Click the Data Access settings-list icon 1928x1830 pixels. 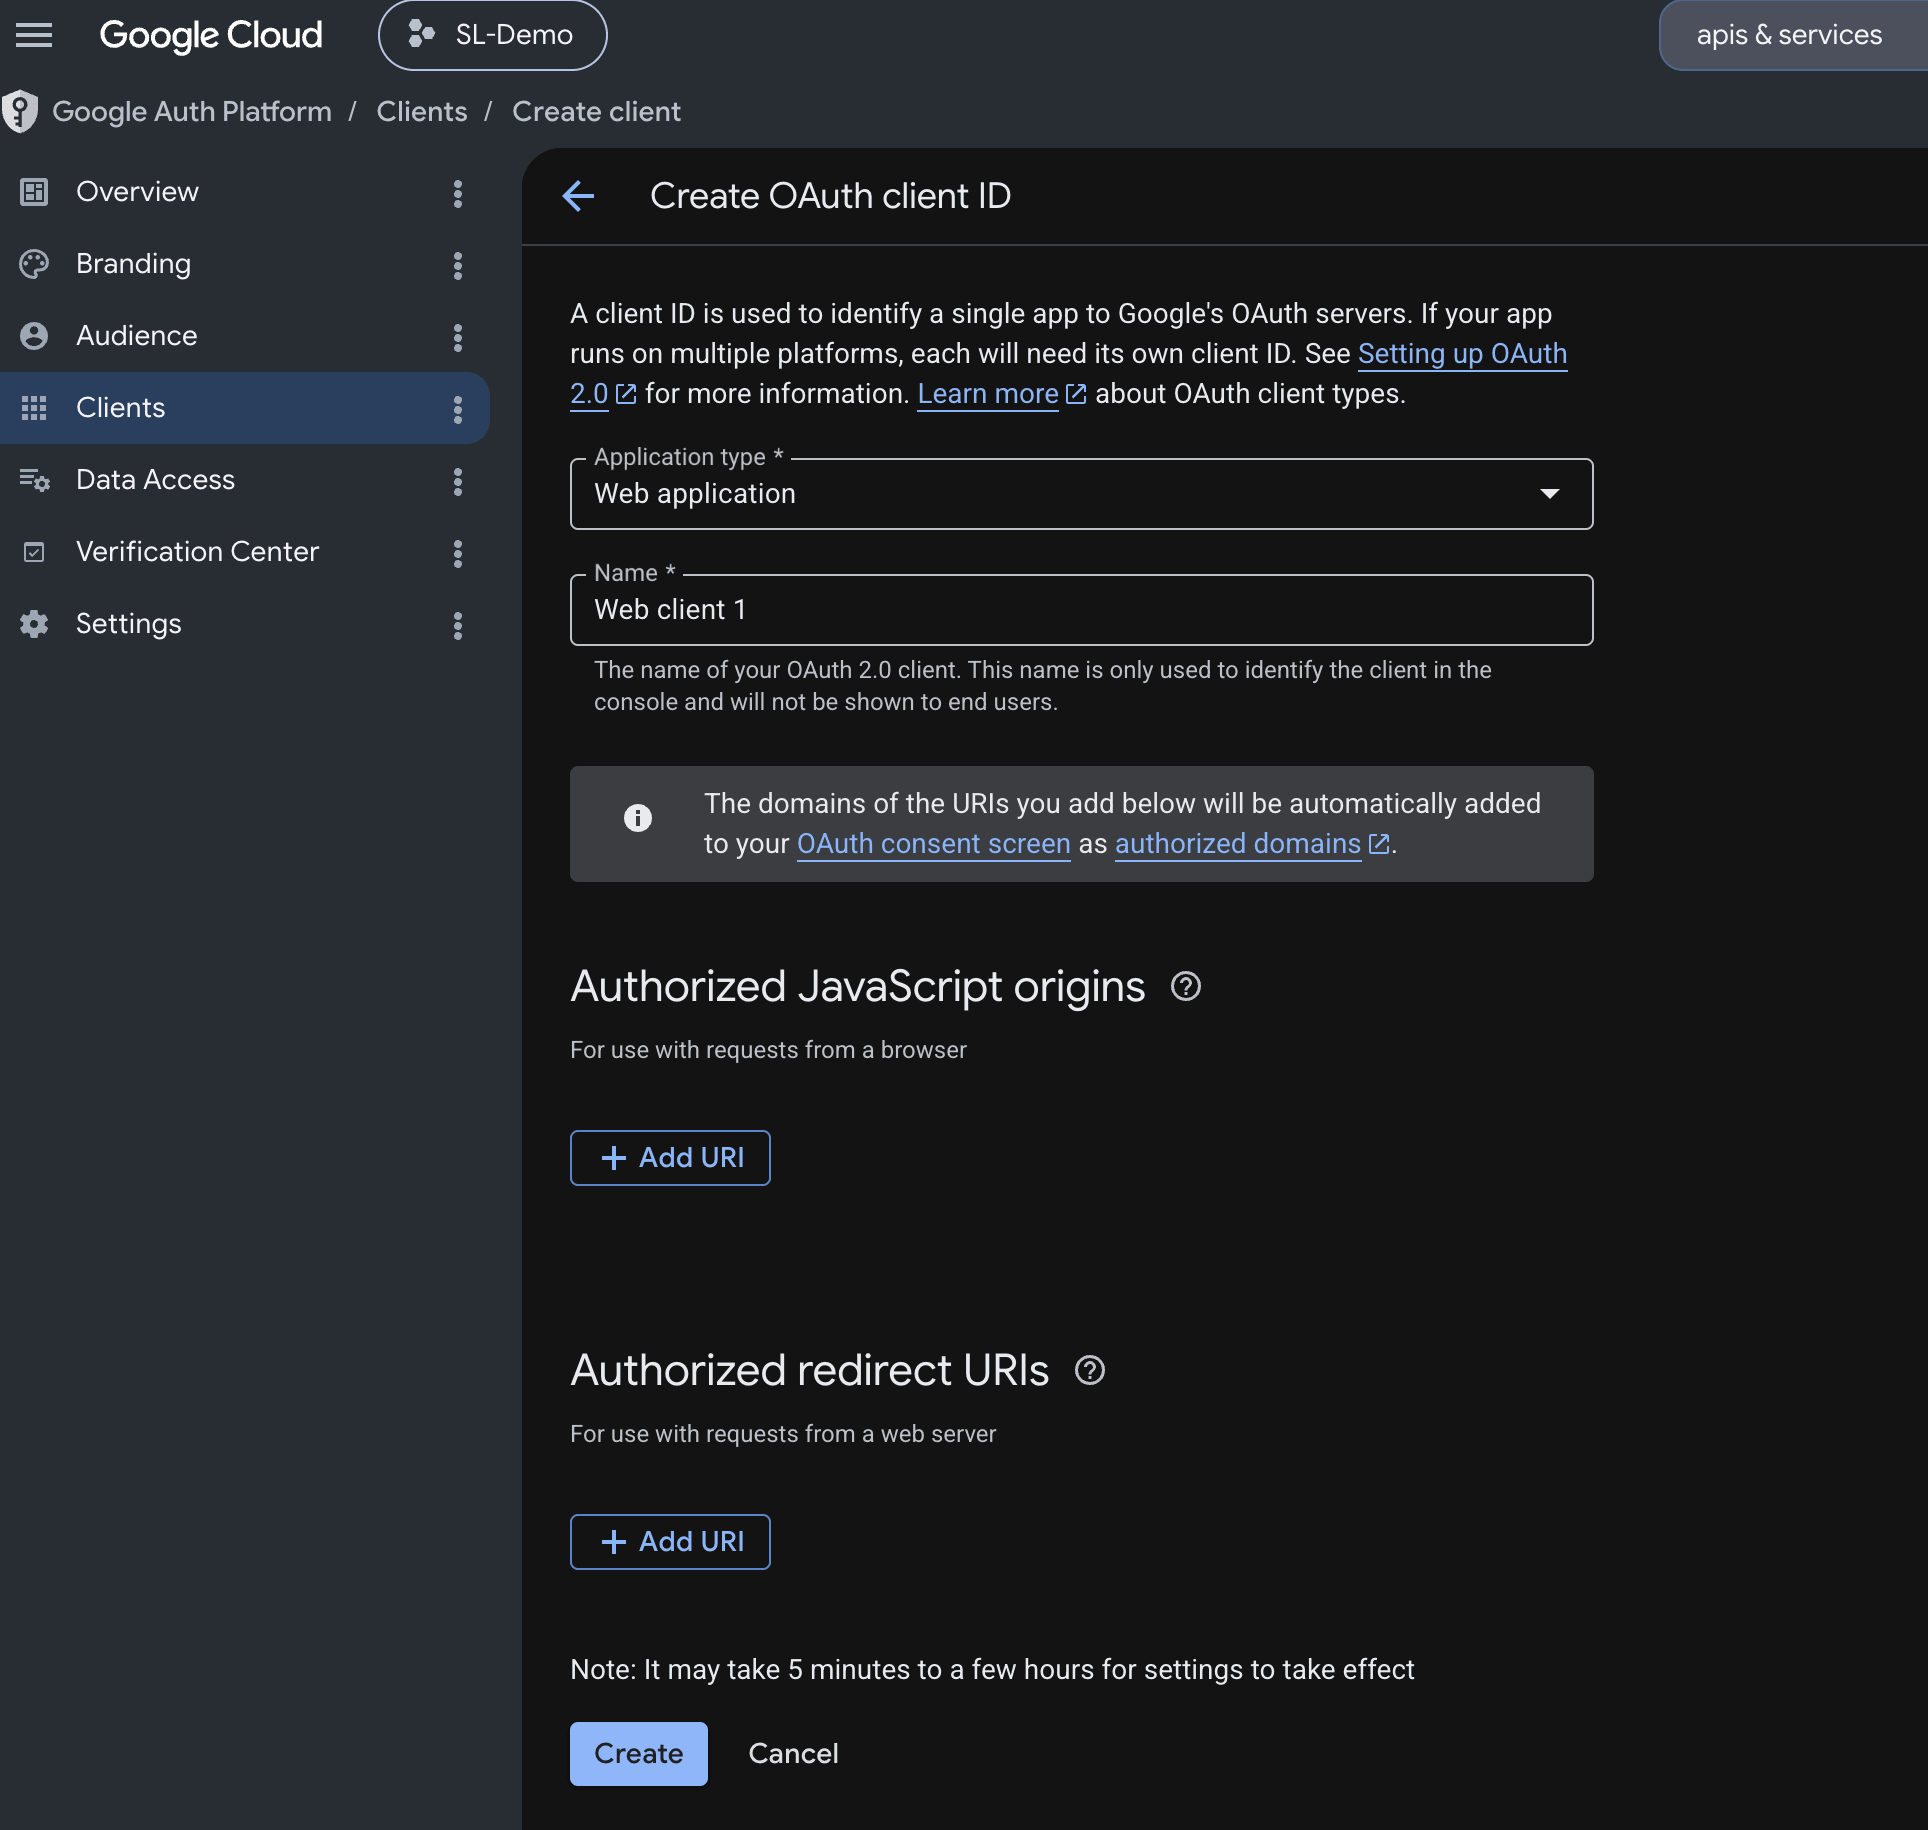34,480
